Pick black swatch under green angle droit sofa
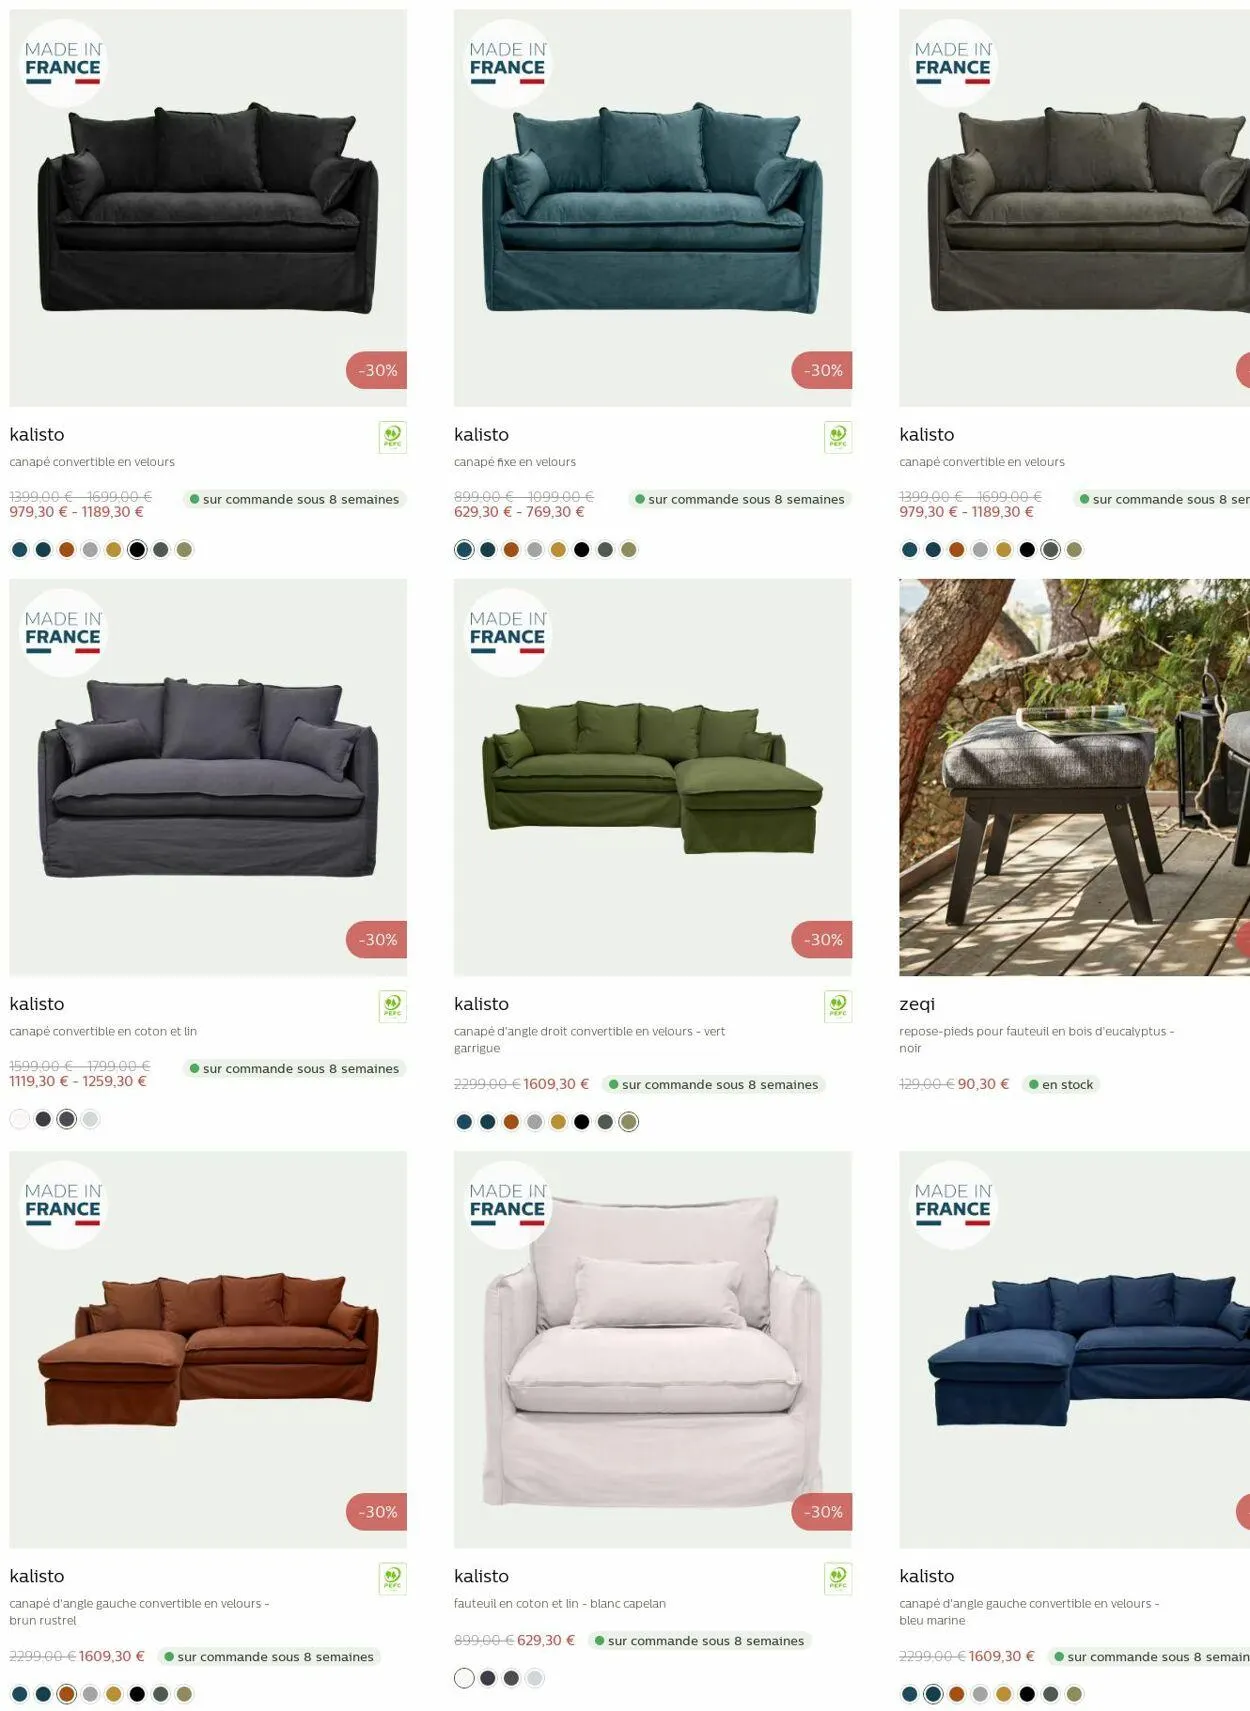This screenshot has width=1250, height=1711. 582,1122
